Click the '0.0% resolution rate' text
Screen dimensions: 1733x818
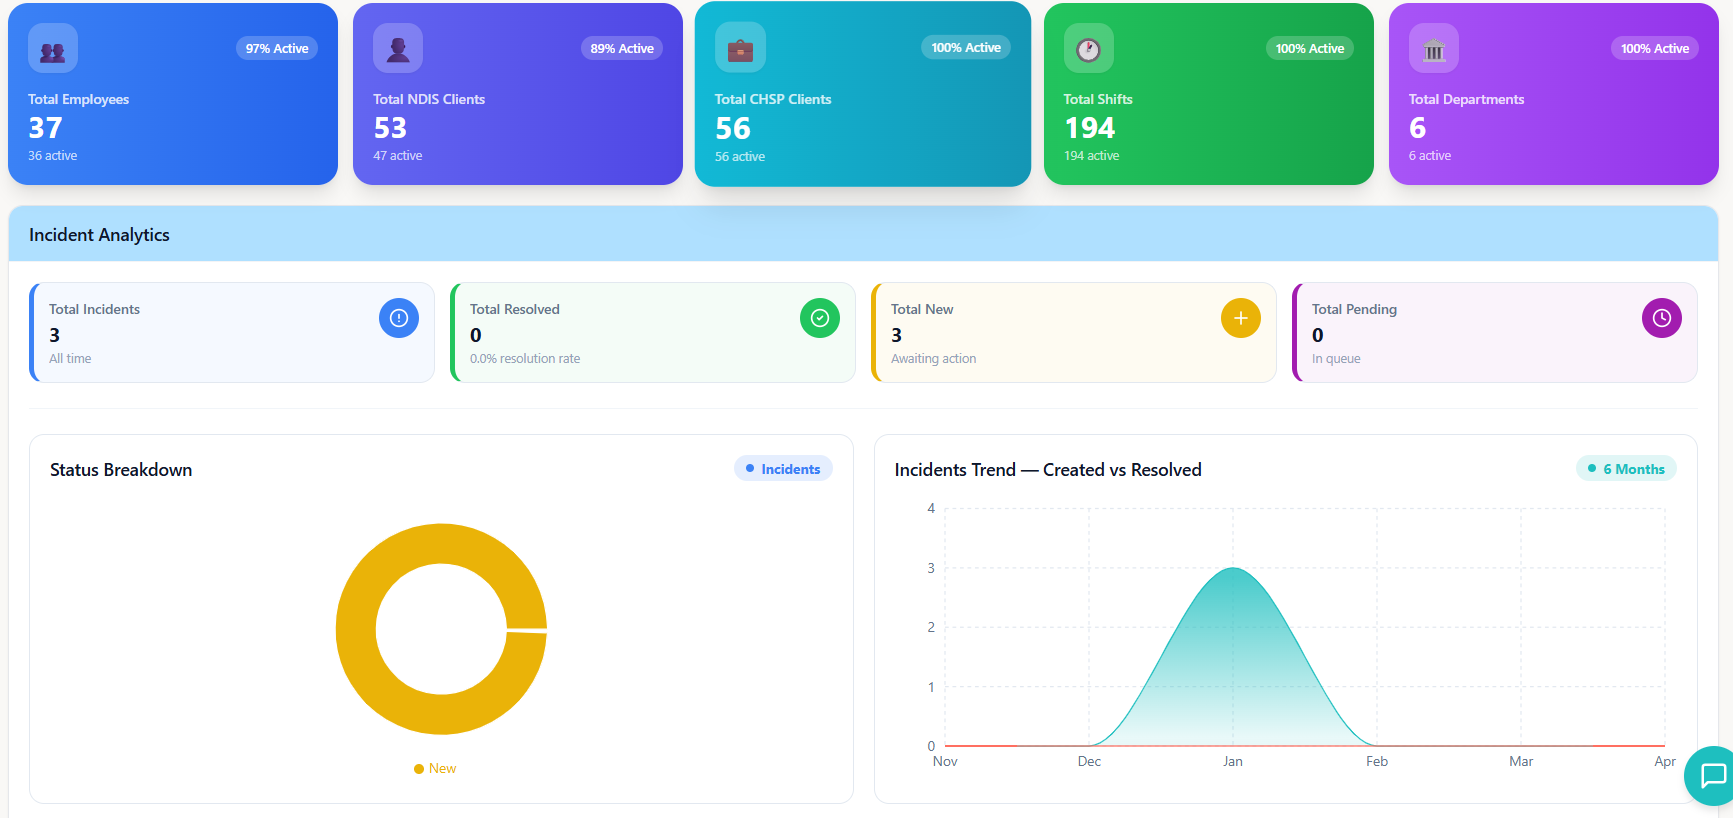pos(525,359)
